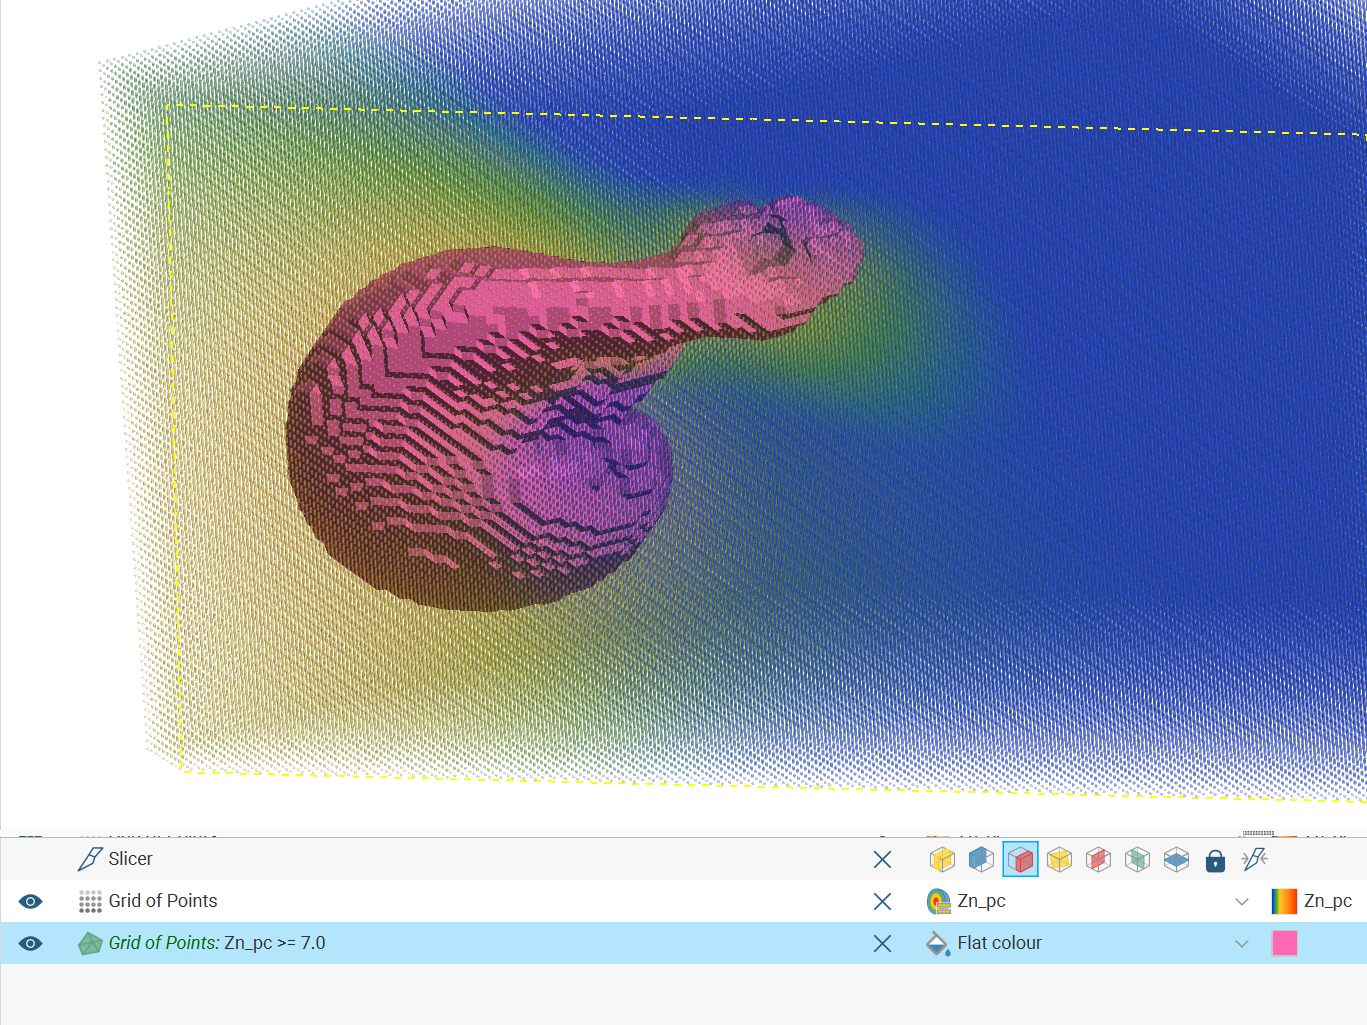Remove the Zn_pc >= 7.0 isosurface from the scene
The width and height of the screenshot is (1367, 1025).
(x=882, y=944)
